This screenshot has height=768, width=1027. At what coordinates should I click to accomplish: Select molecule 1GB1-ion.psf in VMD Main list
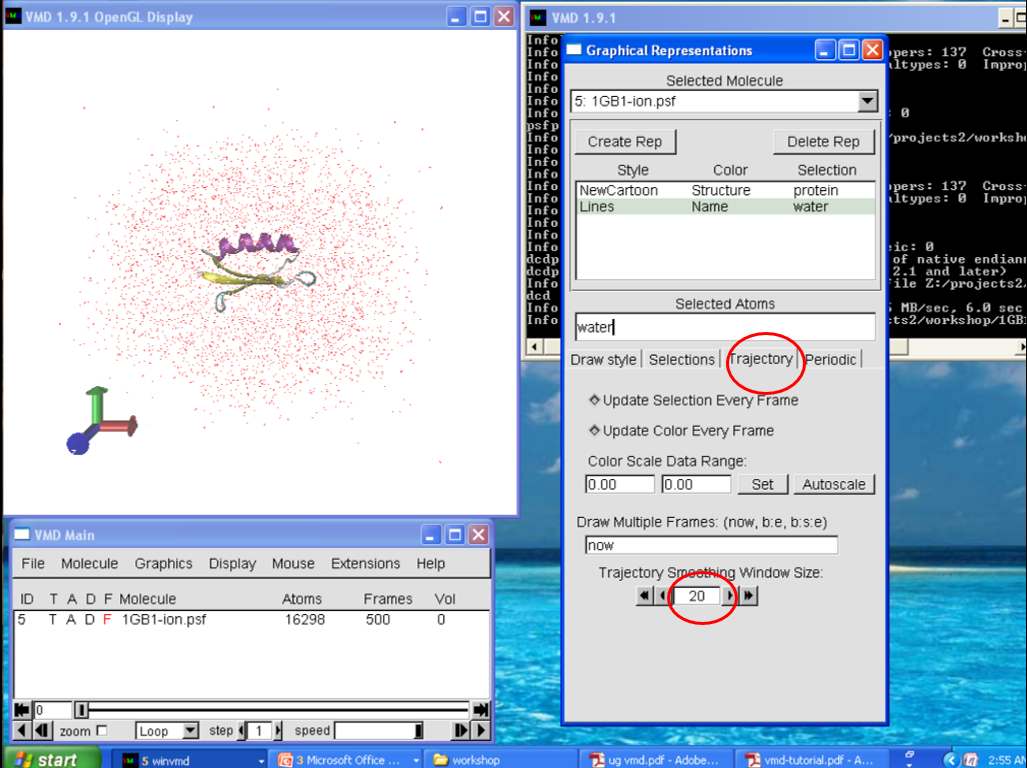(252, 619)
